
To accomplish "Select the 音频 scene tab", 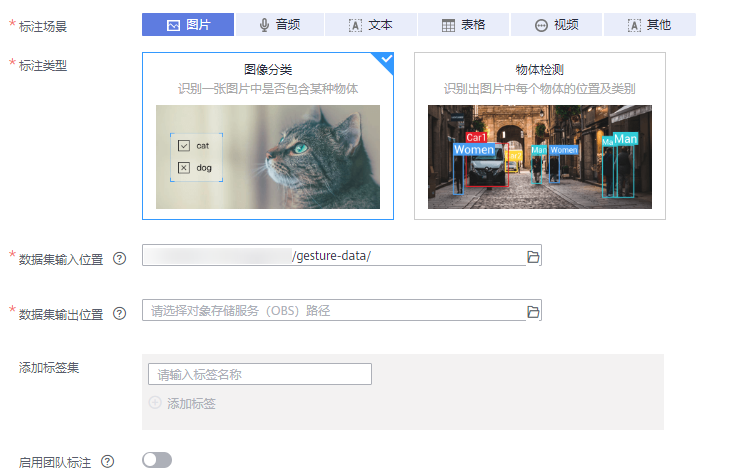I will [280, 25].
